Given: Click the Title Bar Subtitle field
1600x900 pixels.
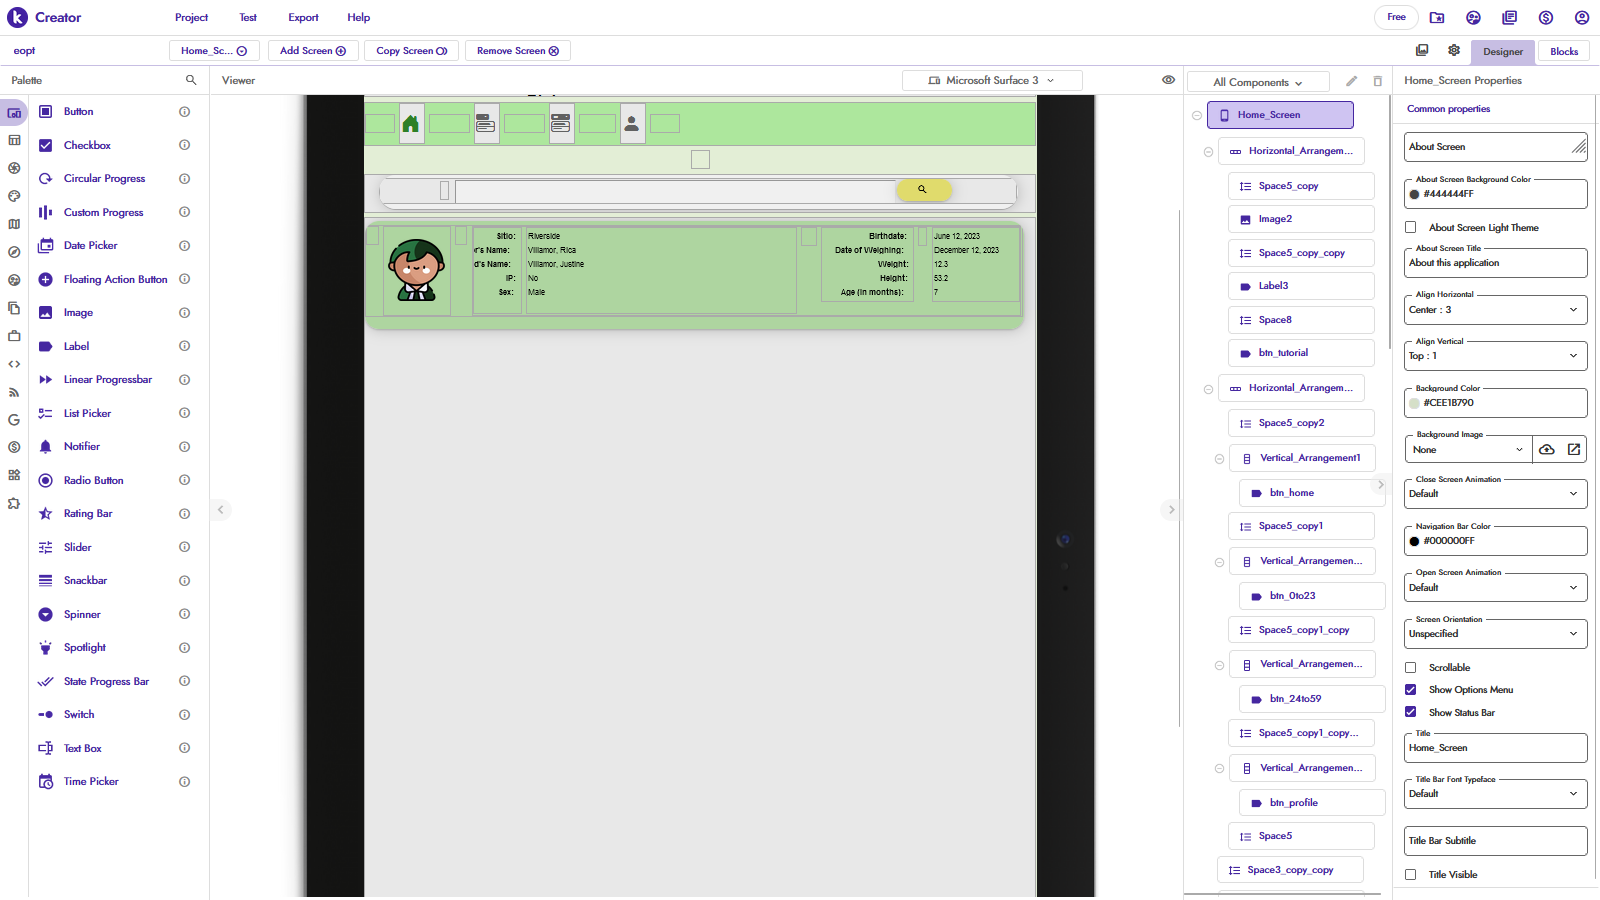Looking at the screenshot, I should click(x=1495, y=841).
